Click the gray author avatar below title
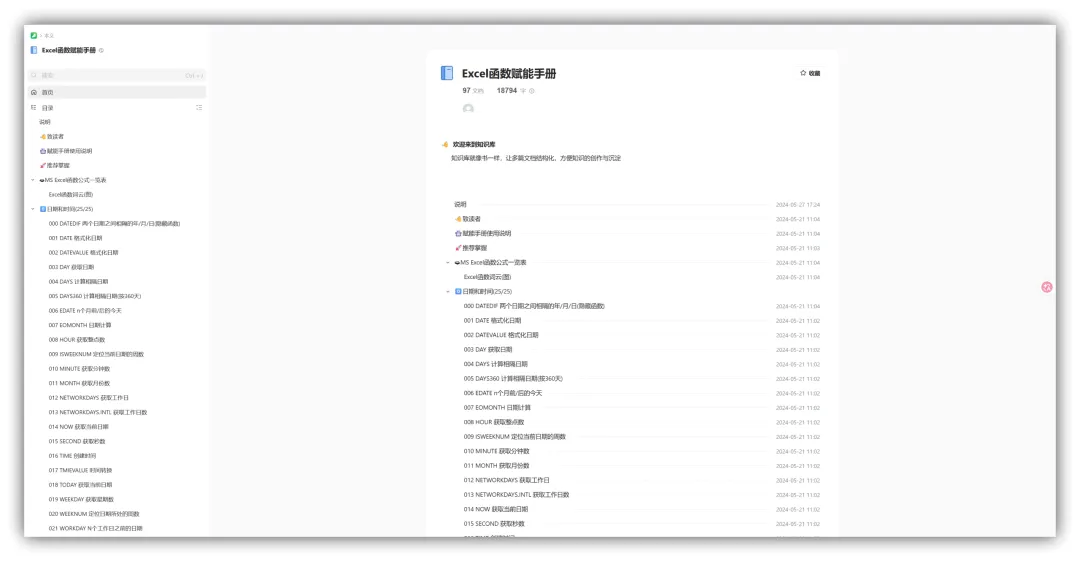This screenshot has height=561, width=1080. [x=468, y=109]
